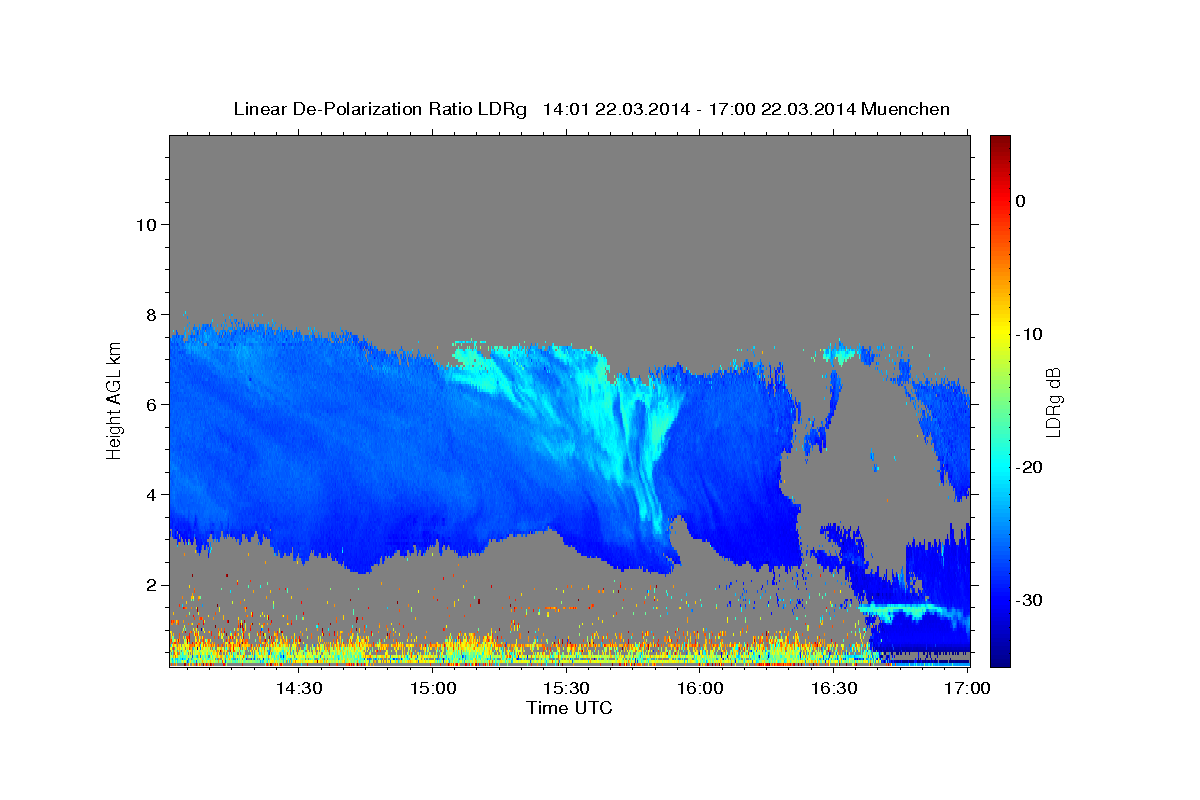
Task: Click the 14:30 time tick label
Action: tap(299, 688)
